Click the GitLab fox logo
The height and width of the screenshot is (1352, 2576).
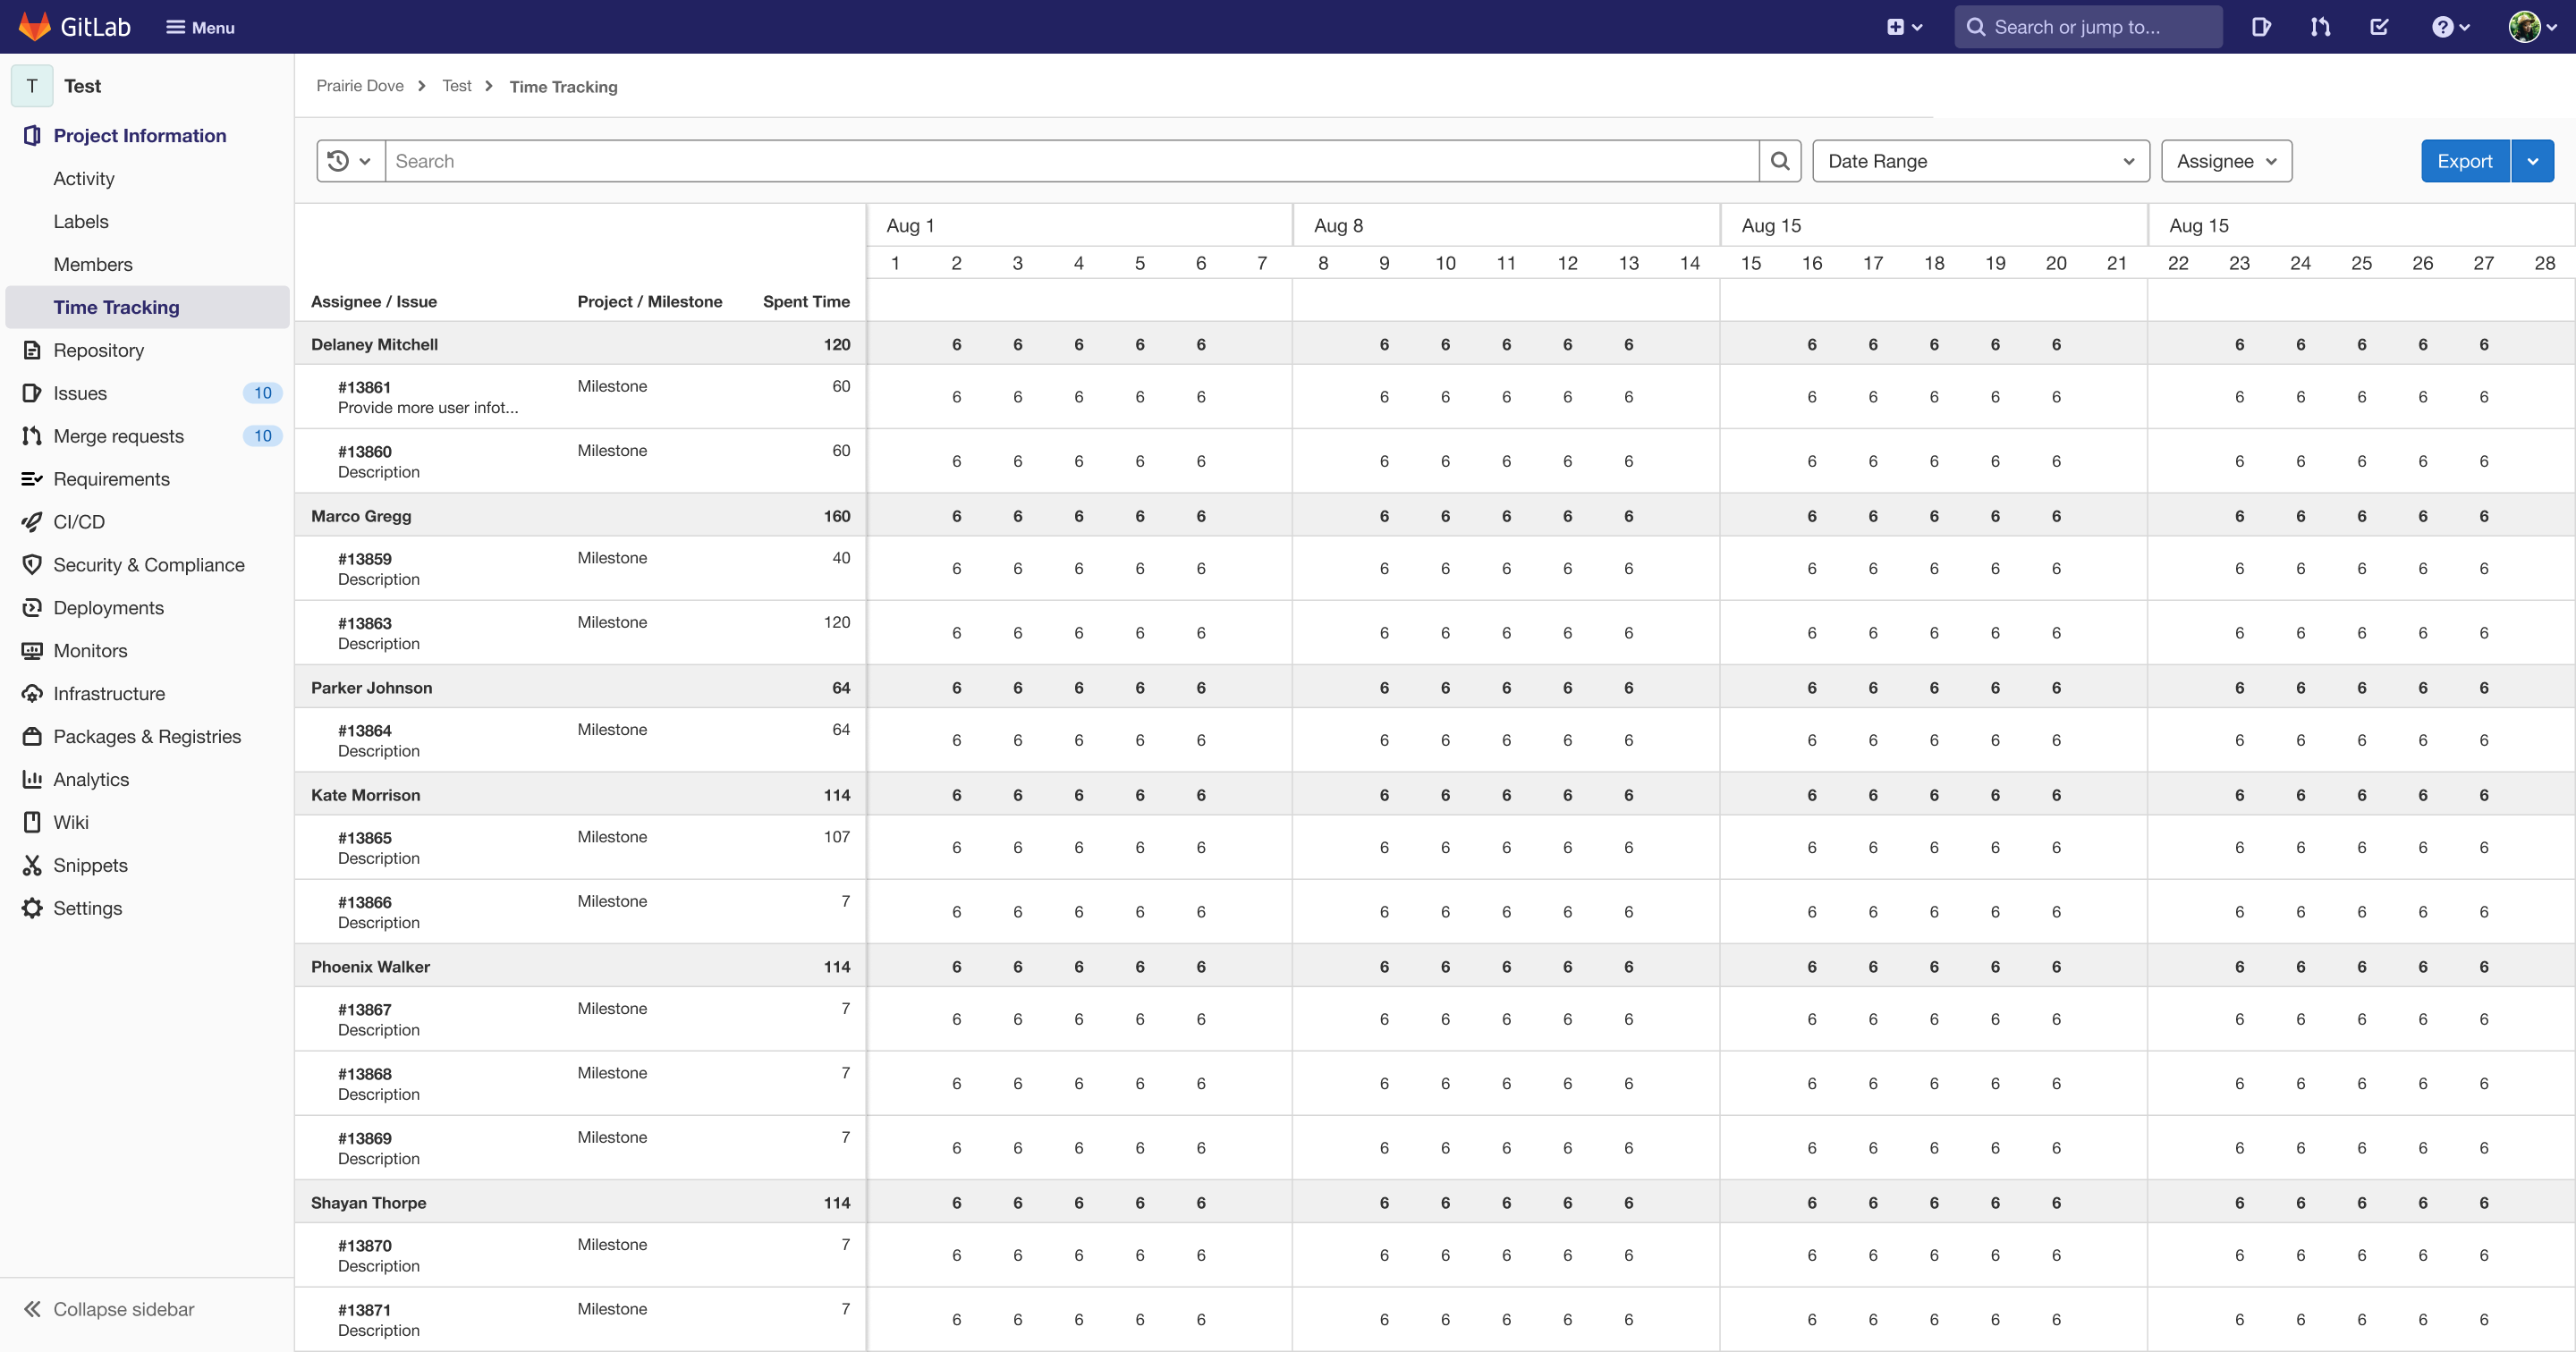34,26
